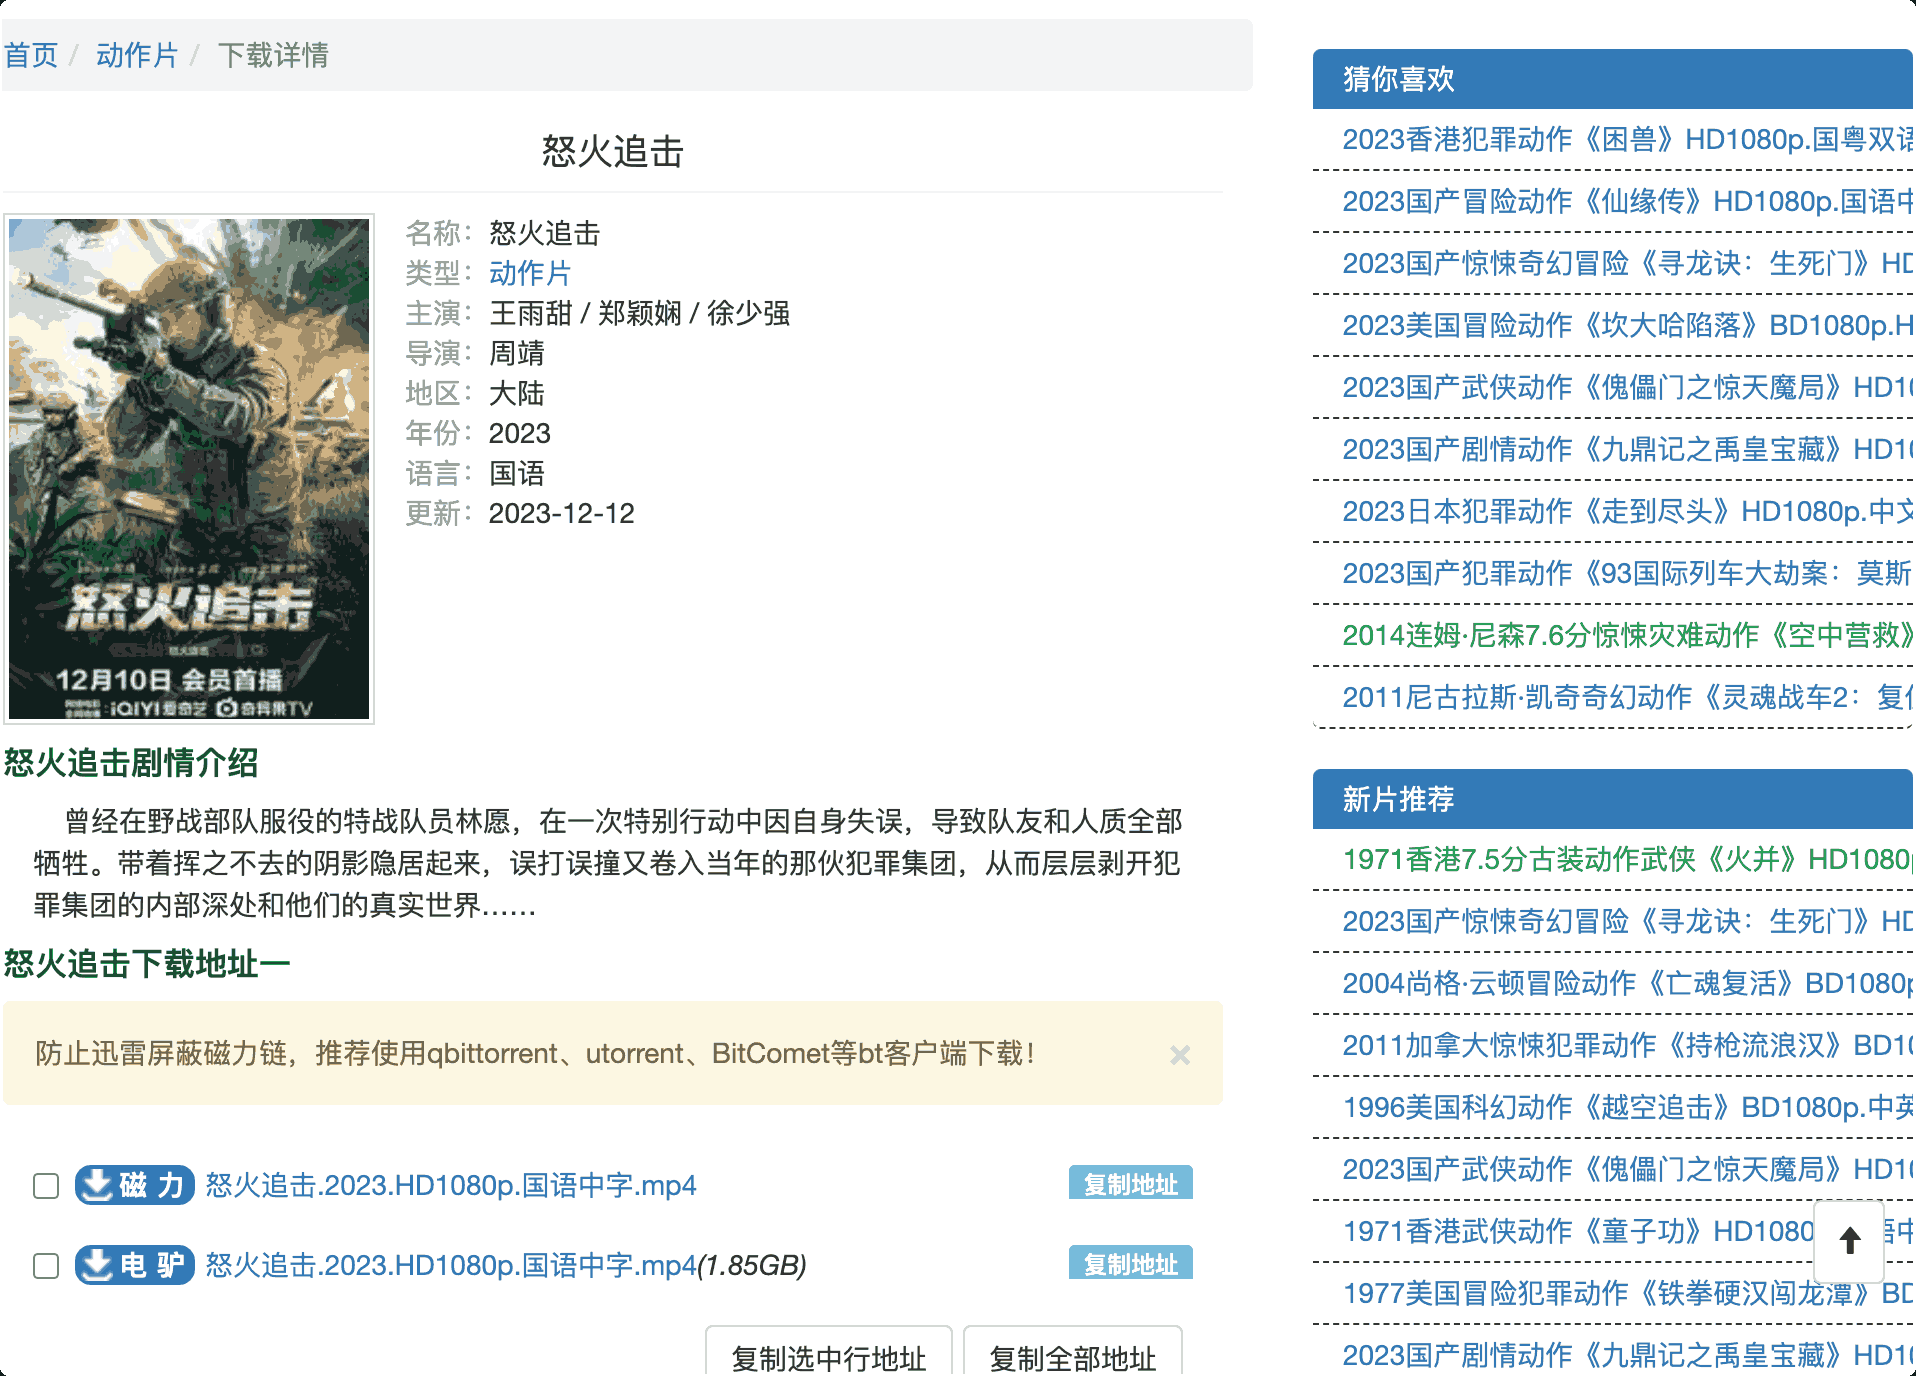The height and width of the screenshot is (1376, 1916).
Task: Click the back-to-top arrow button
Action: pos(1849,1241)
